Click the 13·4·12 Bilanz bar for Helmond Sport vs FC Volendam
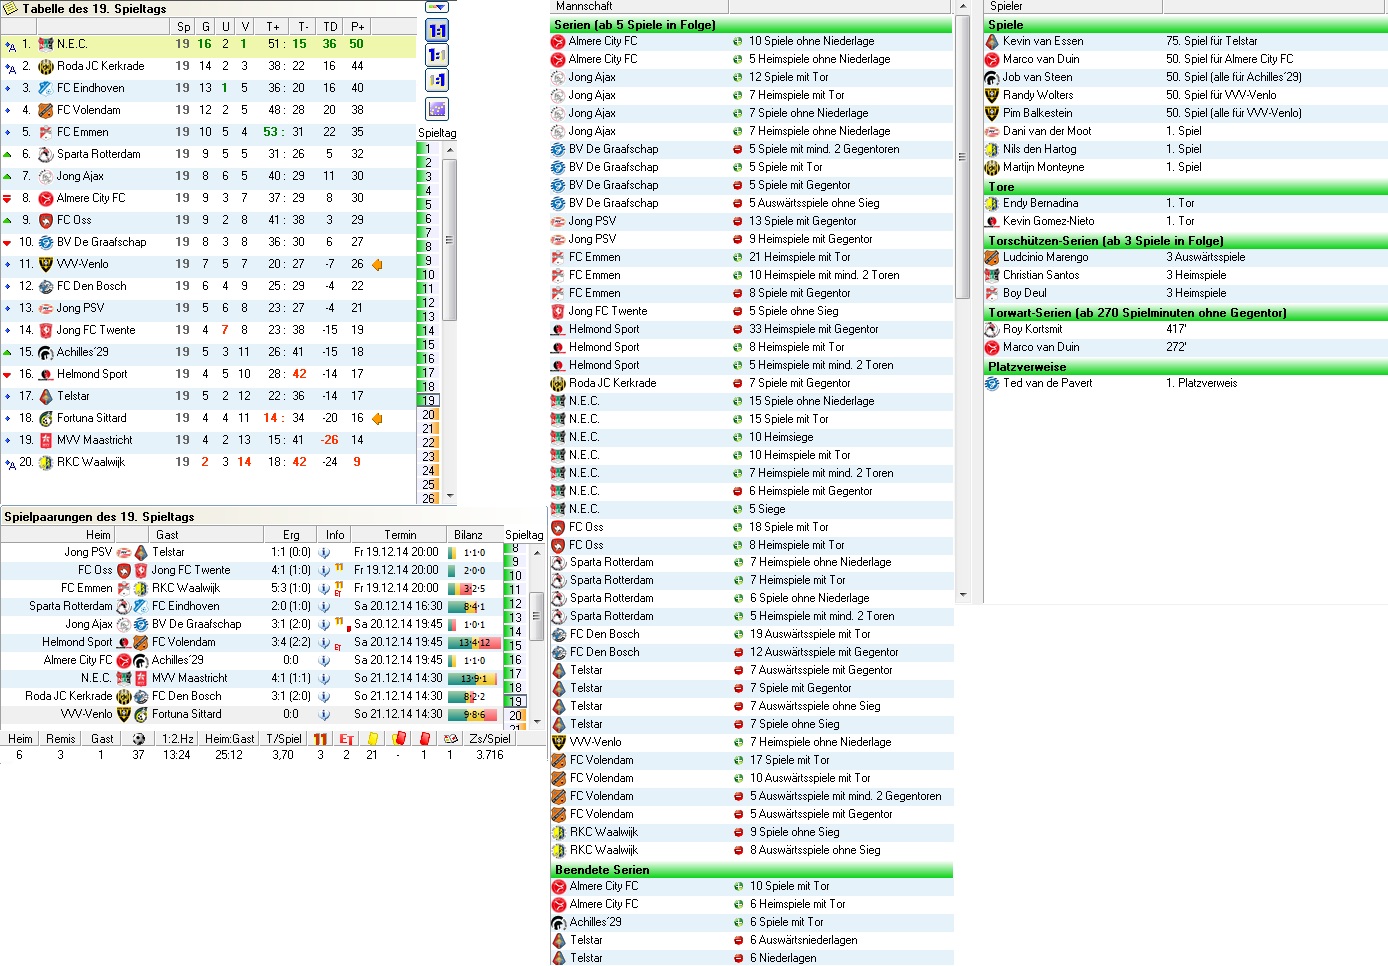The image size is (1388, 966). (474, 643)
